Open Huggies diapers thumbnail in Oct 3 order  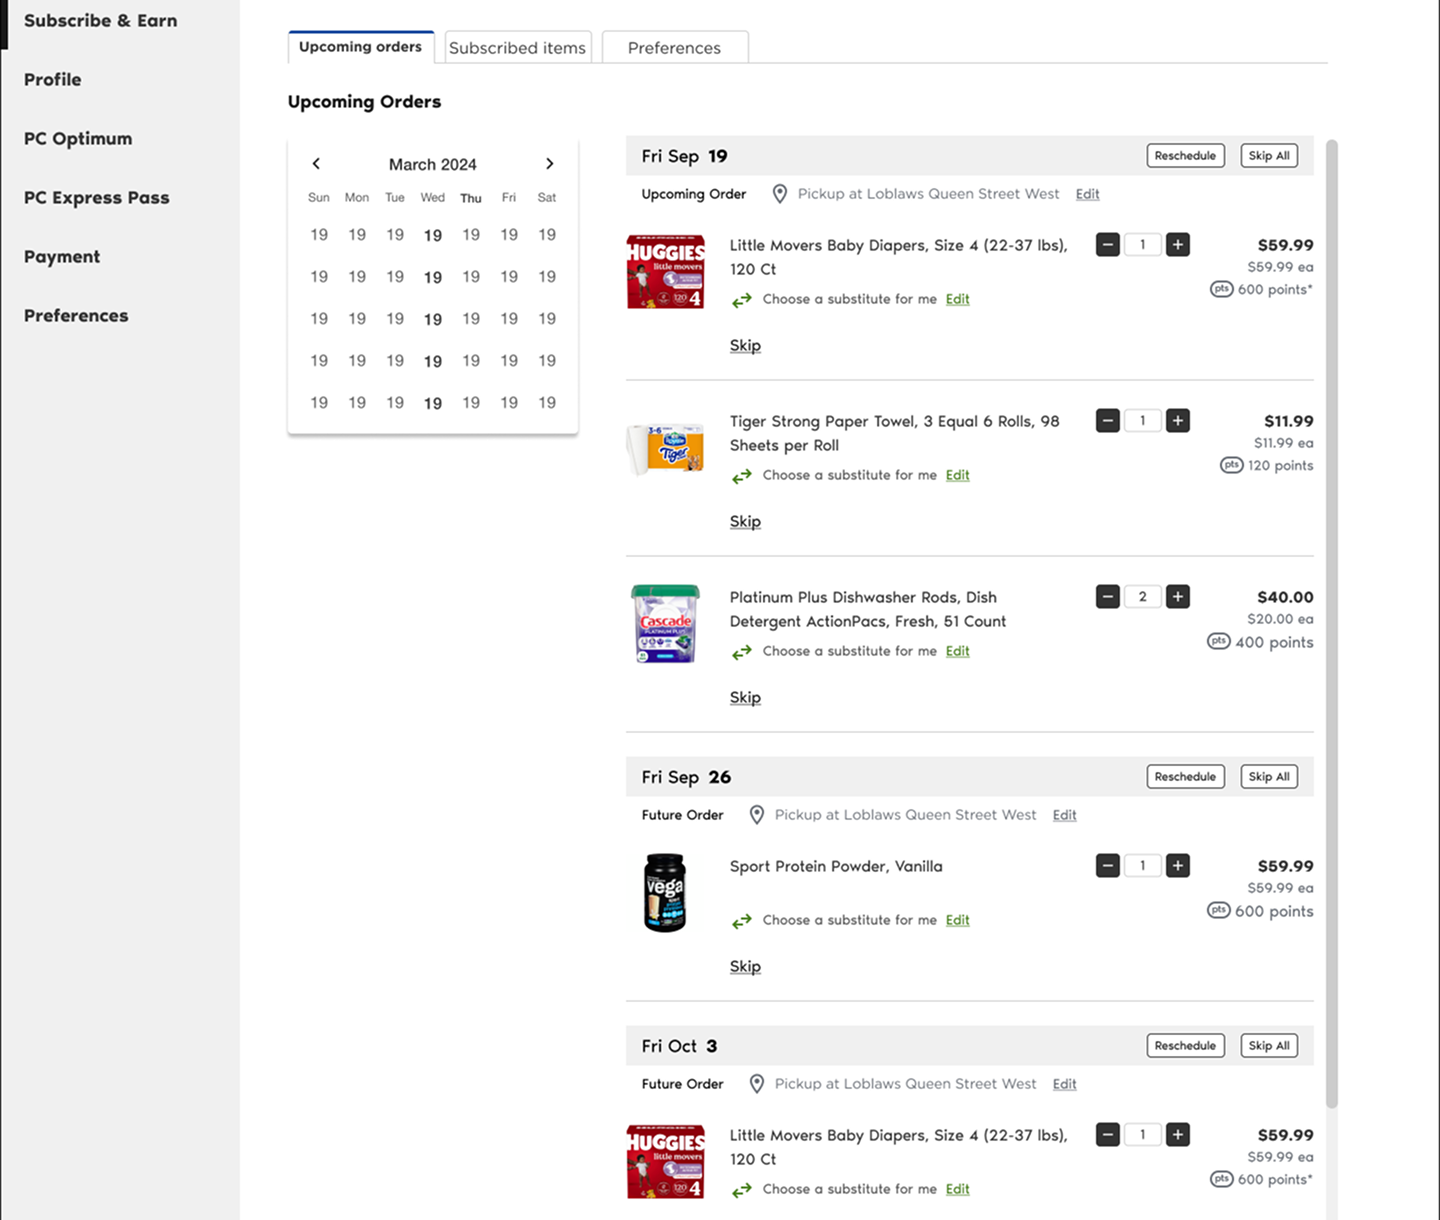coord(666,1161)
